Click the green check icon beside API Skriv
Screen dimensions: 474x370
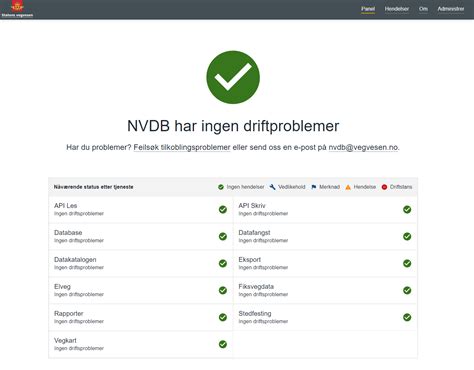[x=407, y=209]
